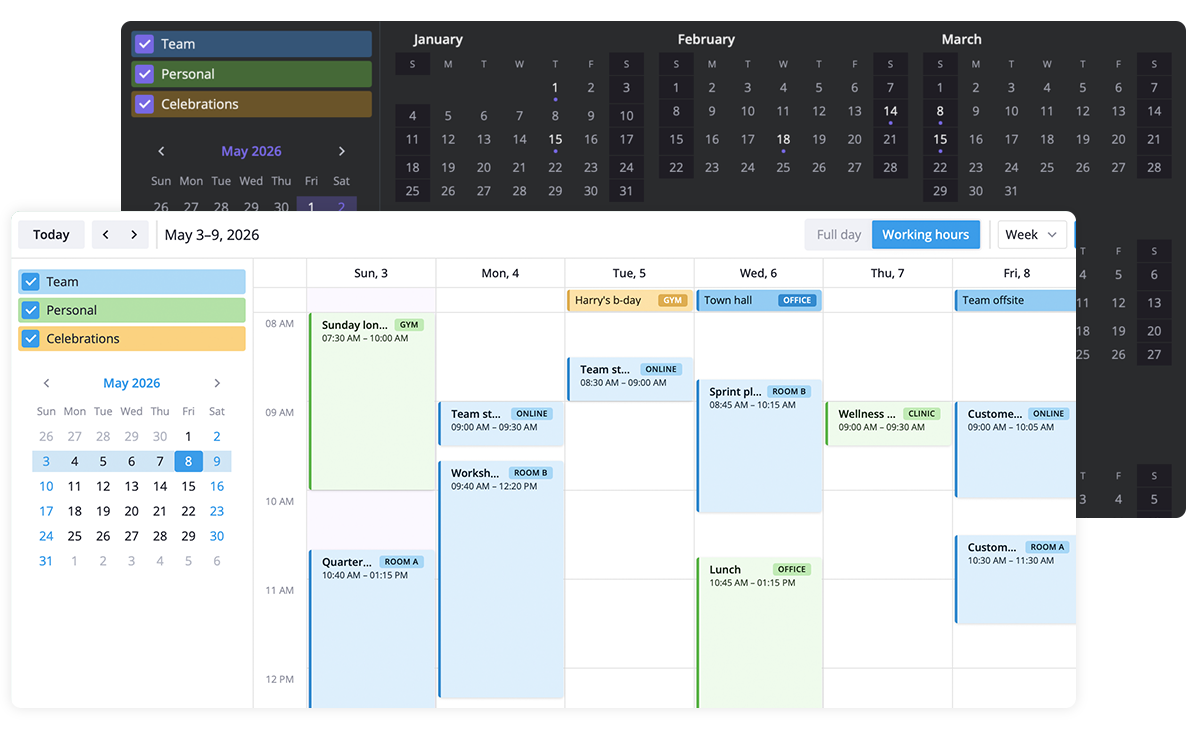Viewport: 1200px width, 730px height.
Task: Click the January month title
Action: point(438,39)
